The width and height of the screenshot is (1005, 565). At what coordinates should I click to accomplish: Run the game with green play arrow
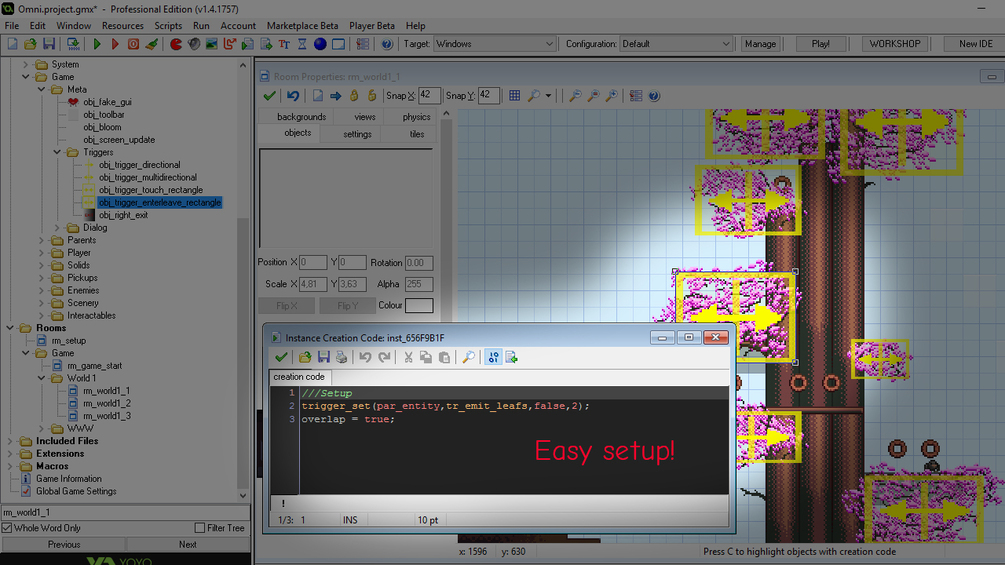point(97,44)
